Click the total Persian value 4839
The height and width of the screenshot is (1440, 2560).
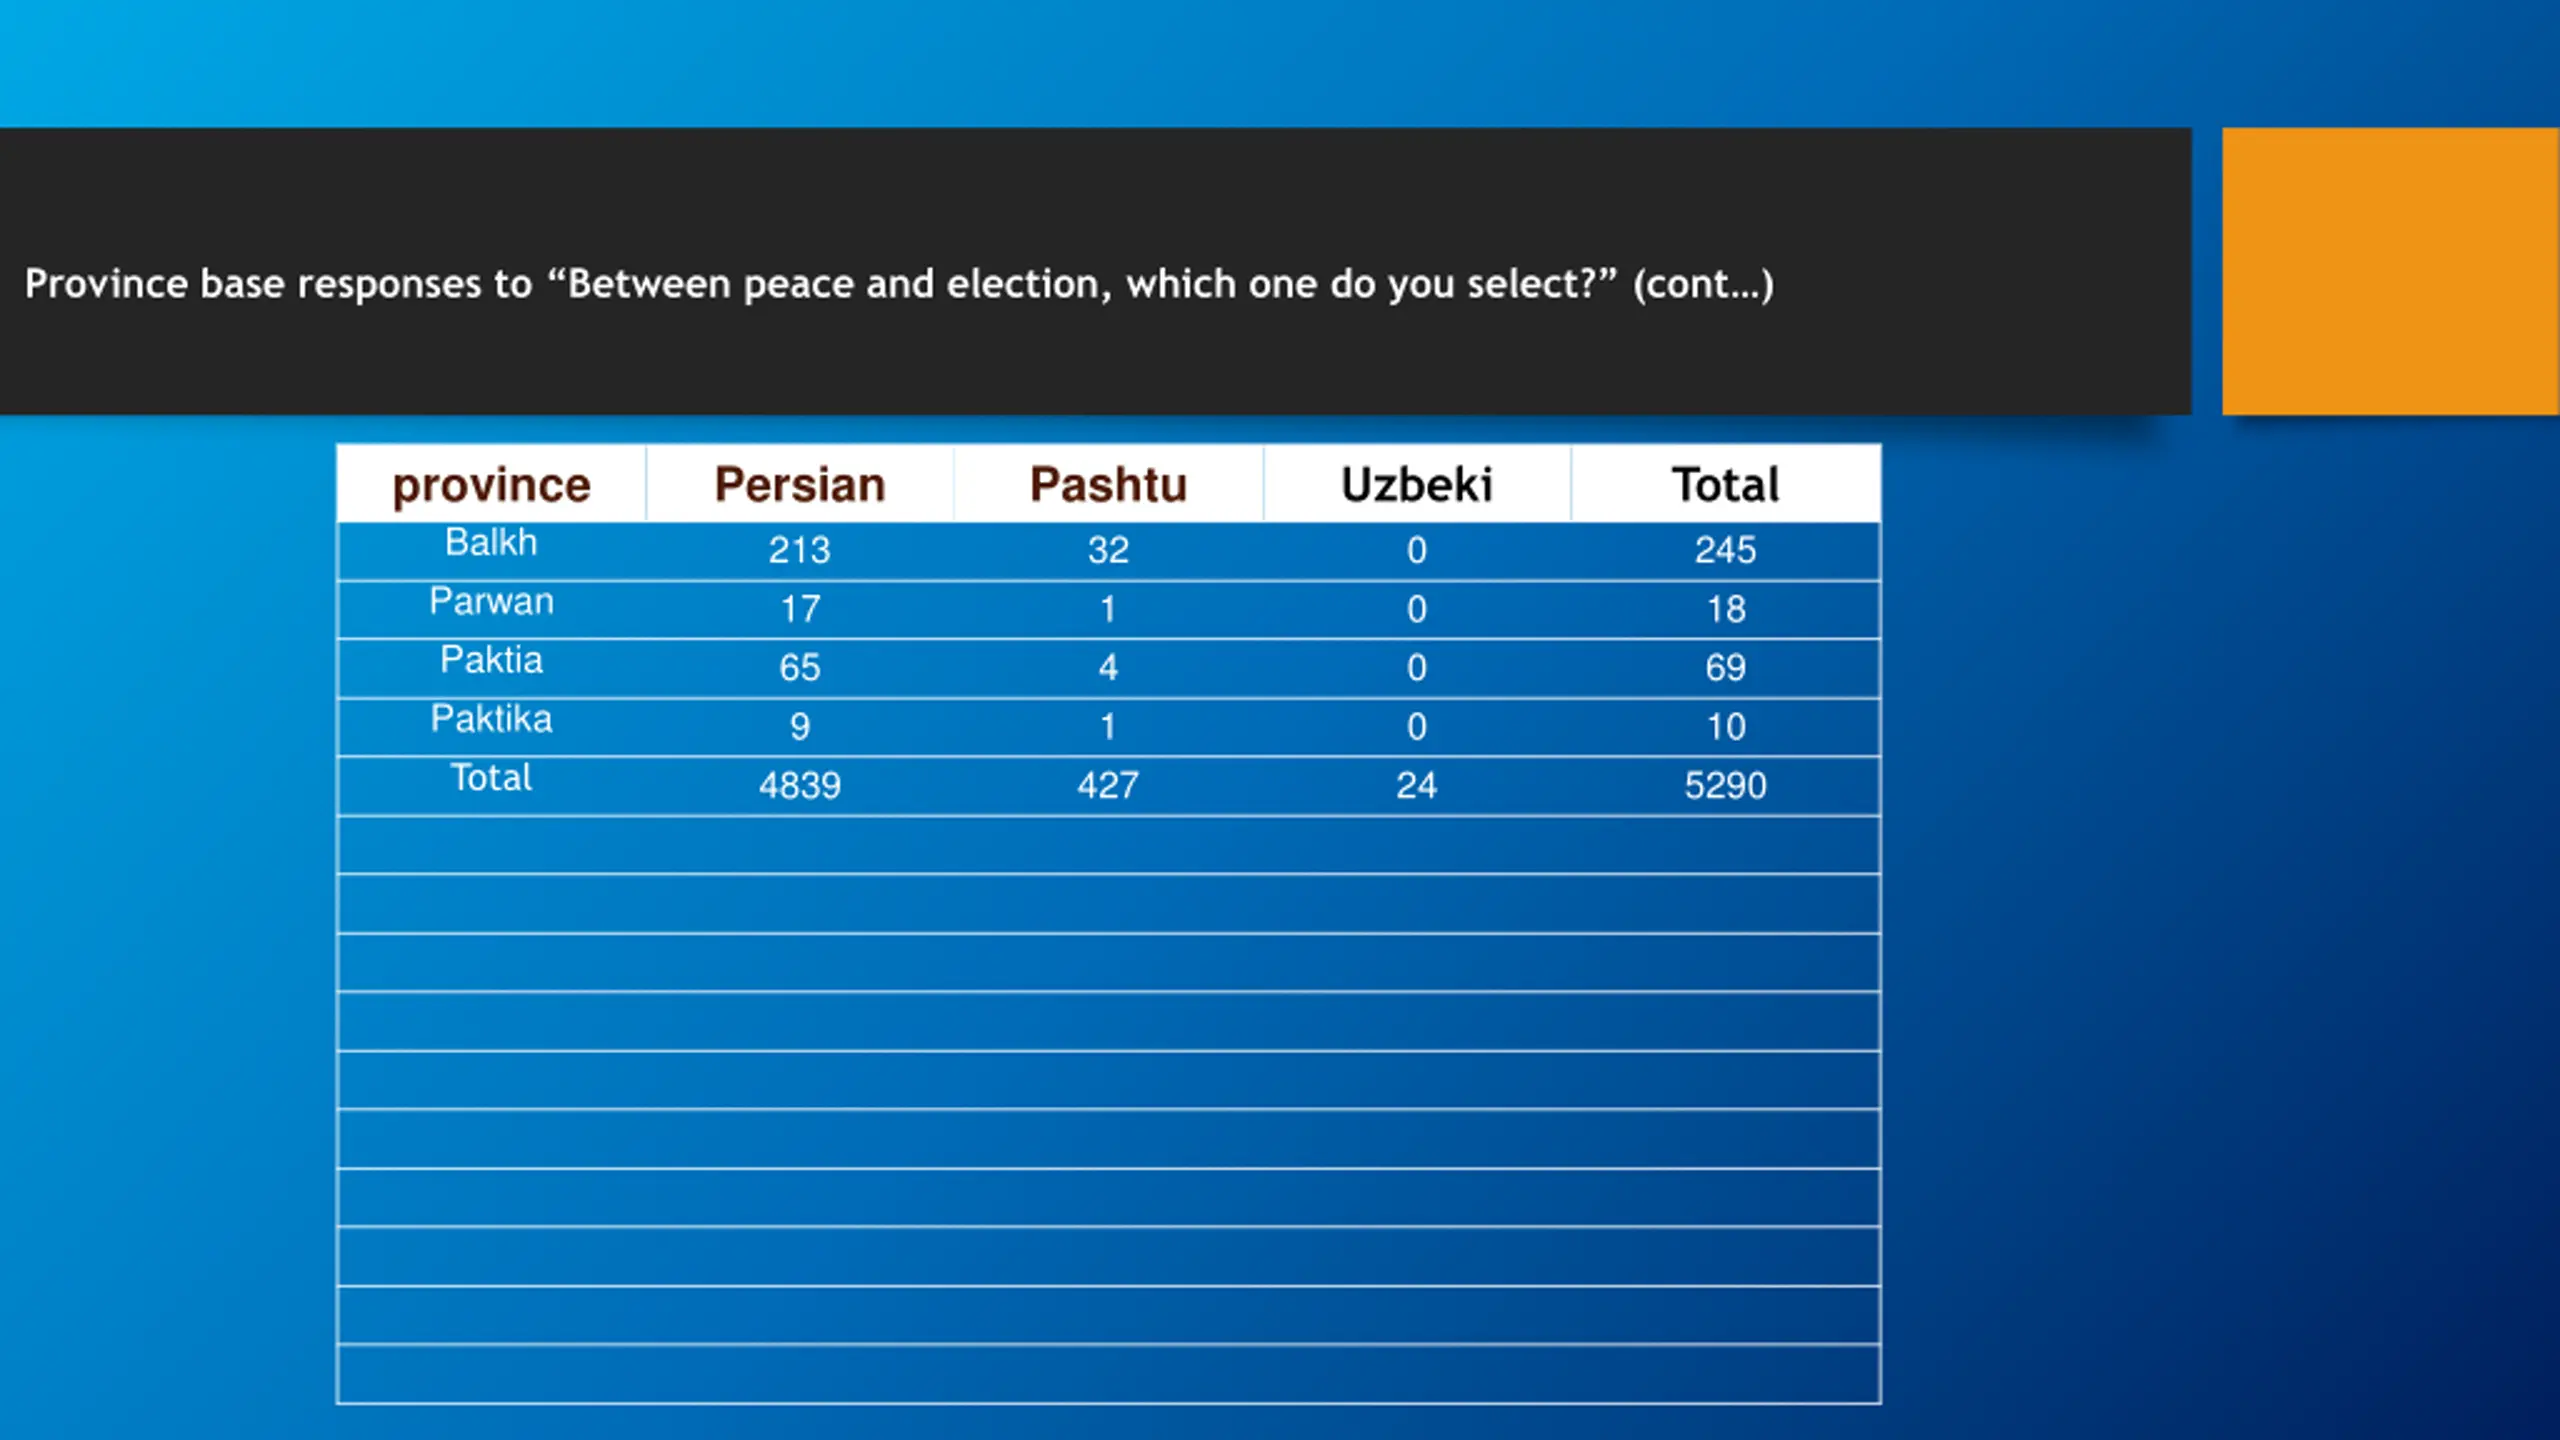tap(800, 786)
